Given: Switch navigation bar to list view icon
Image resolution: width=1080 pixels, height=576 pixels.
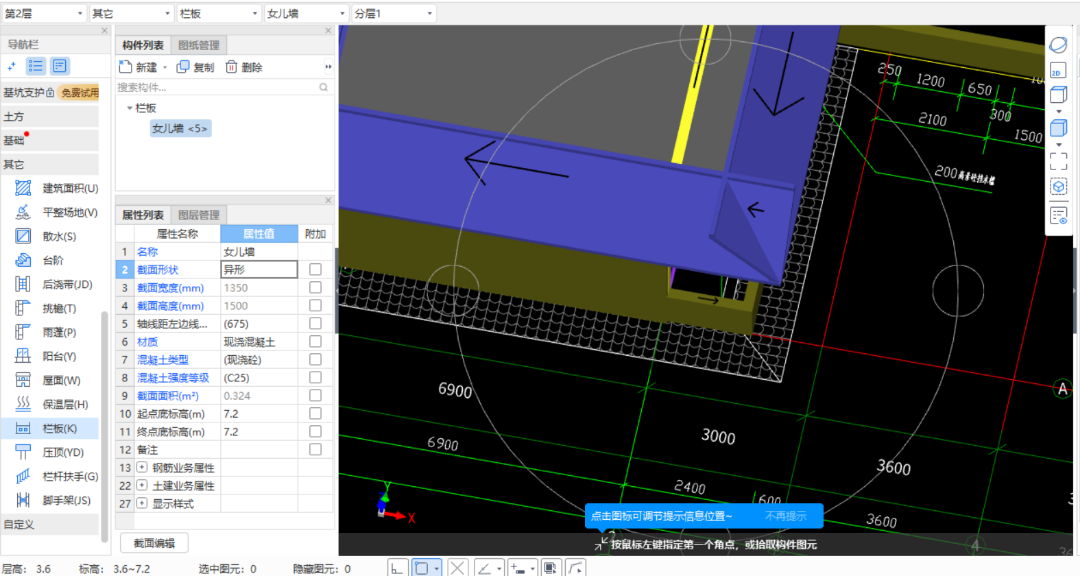Looking at the screenshot, I should [36, 66].
